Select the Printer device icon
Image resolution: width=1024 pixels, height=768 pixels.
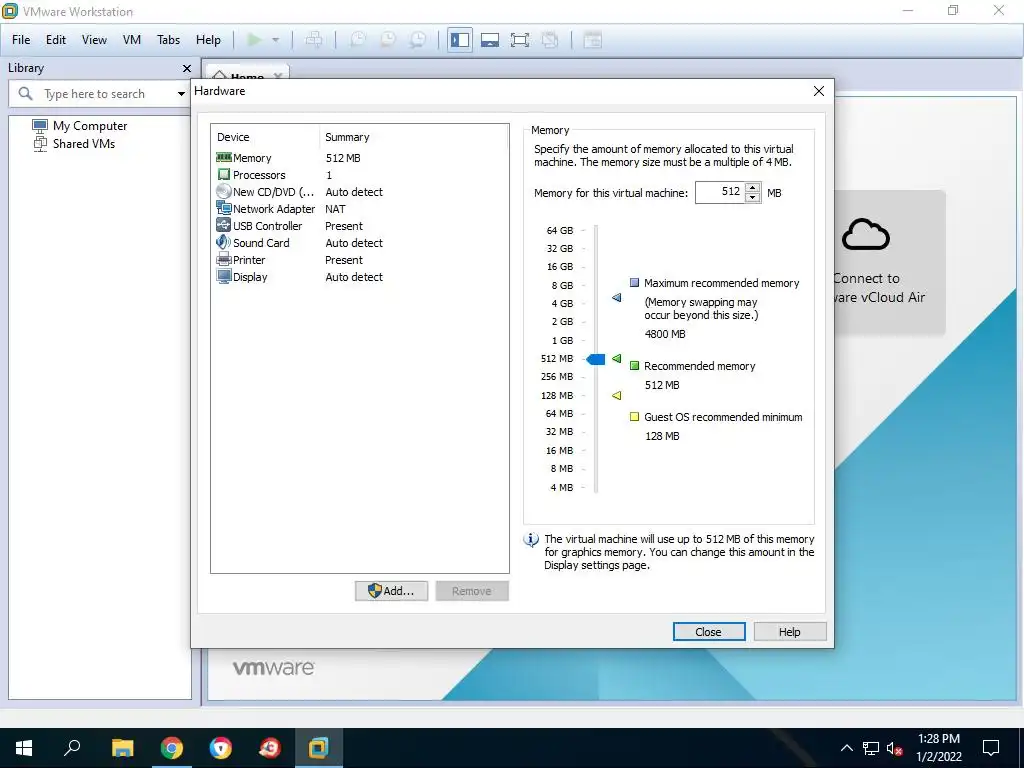(x=224, y=259)
